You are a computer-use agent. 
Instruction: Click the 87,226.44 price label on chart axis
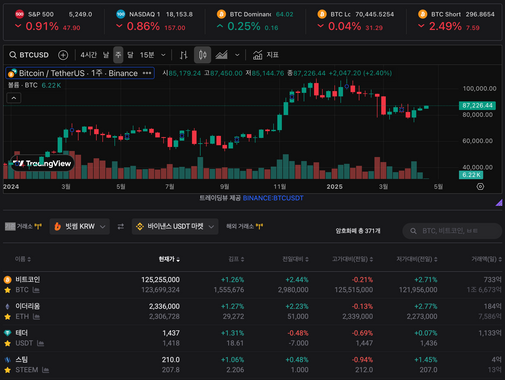point(477,106)
